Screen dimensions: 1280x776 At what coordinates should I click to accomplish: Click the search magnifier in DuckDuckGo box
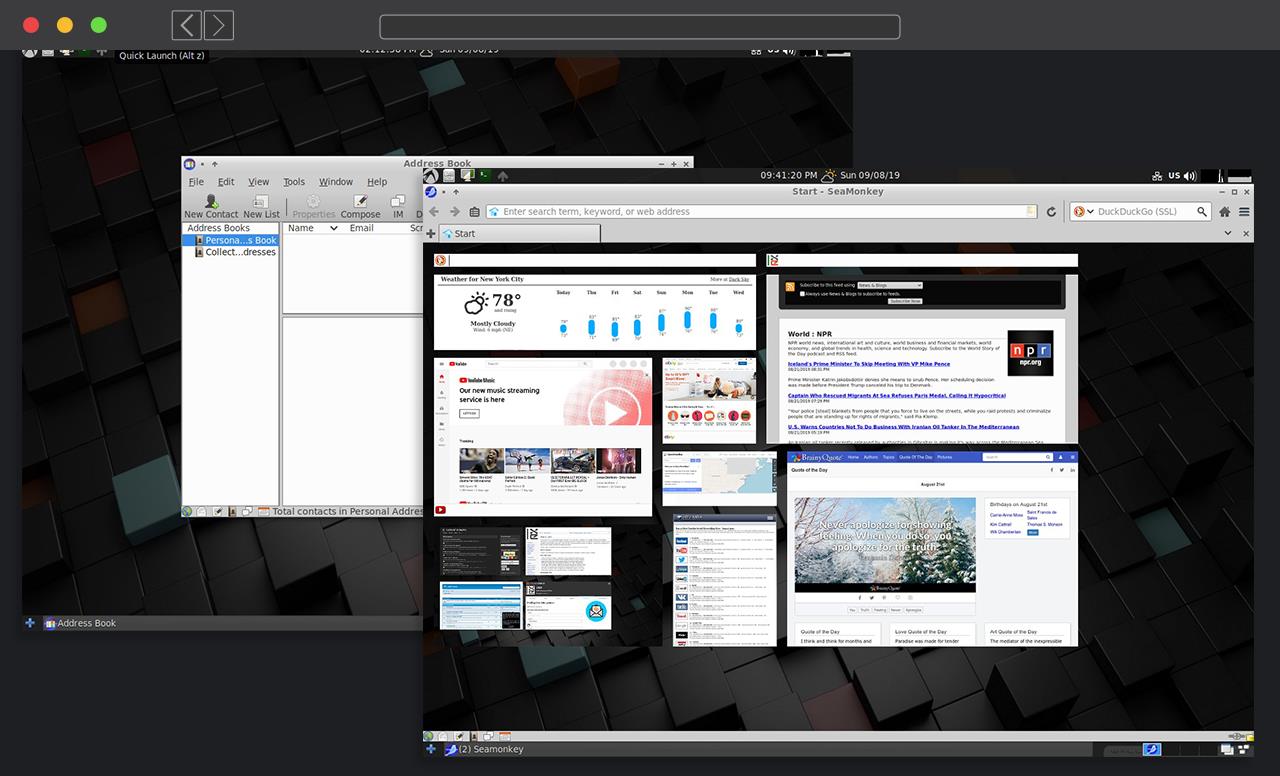tap(1200, 212)
